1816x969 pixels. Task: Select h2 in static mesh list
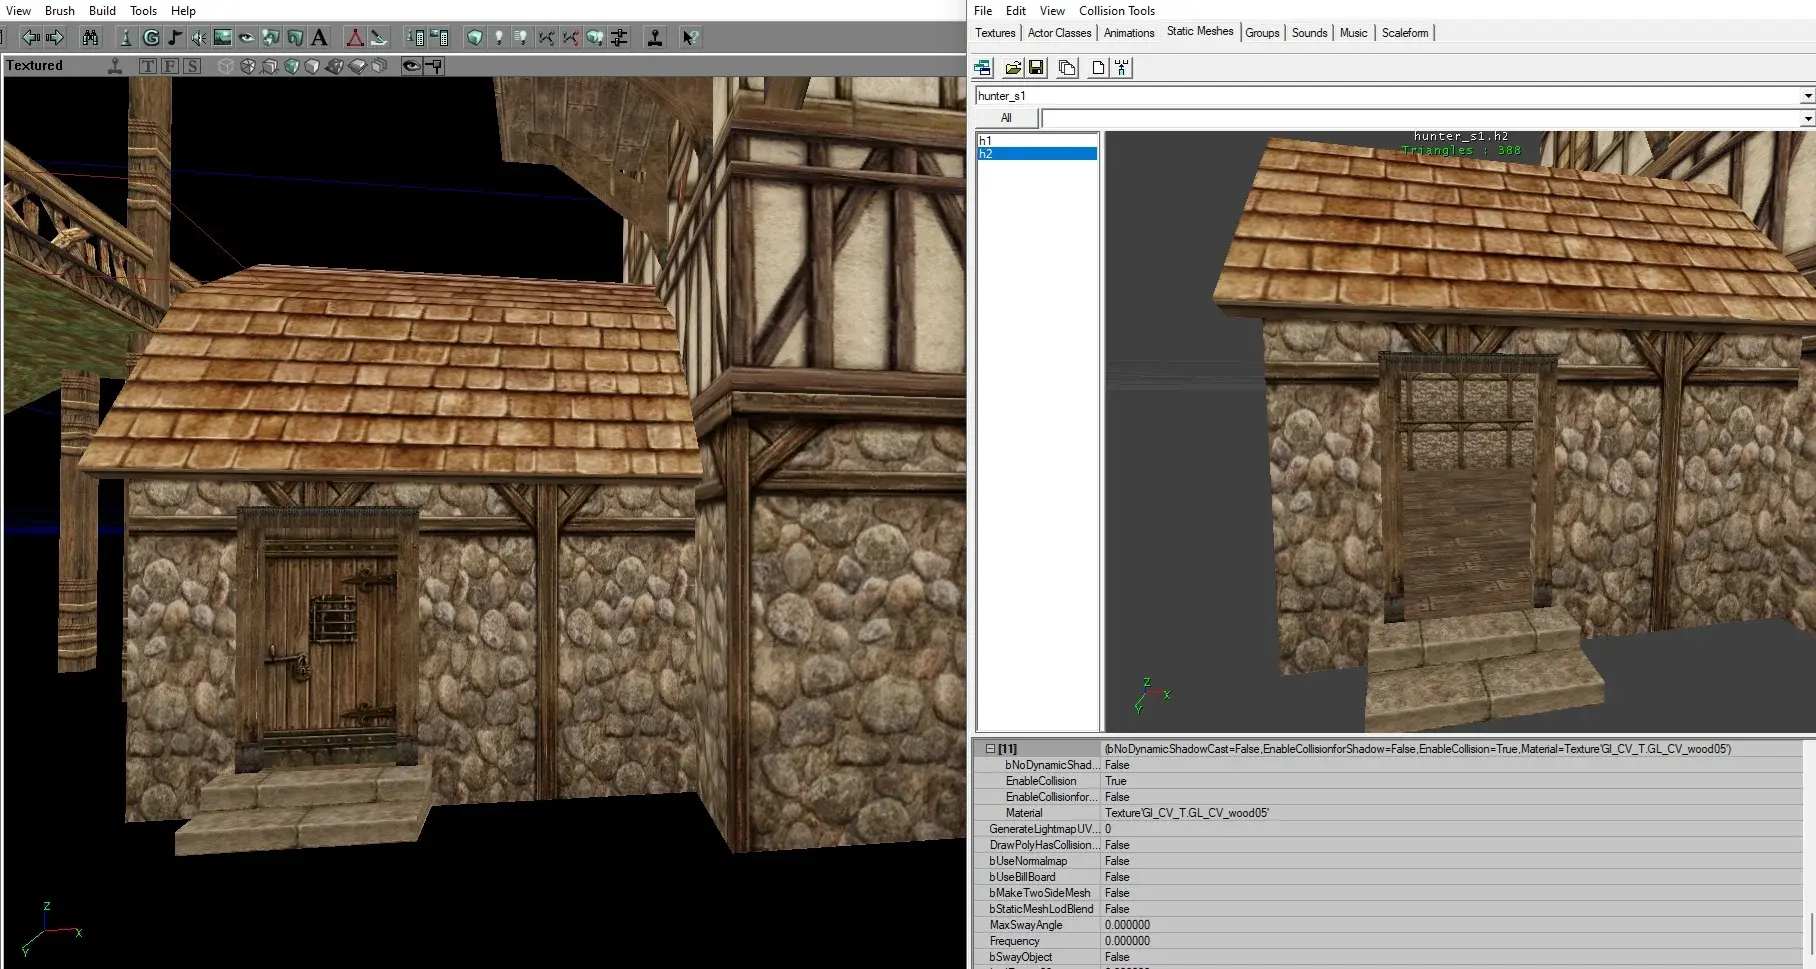click(1037, 154)
